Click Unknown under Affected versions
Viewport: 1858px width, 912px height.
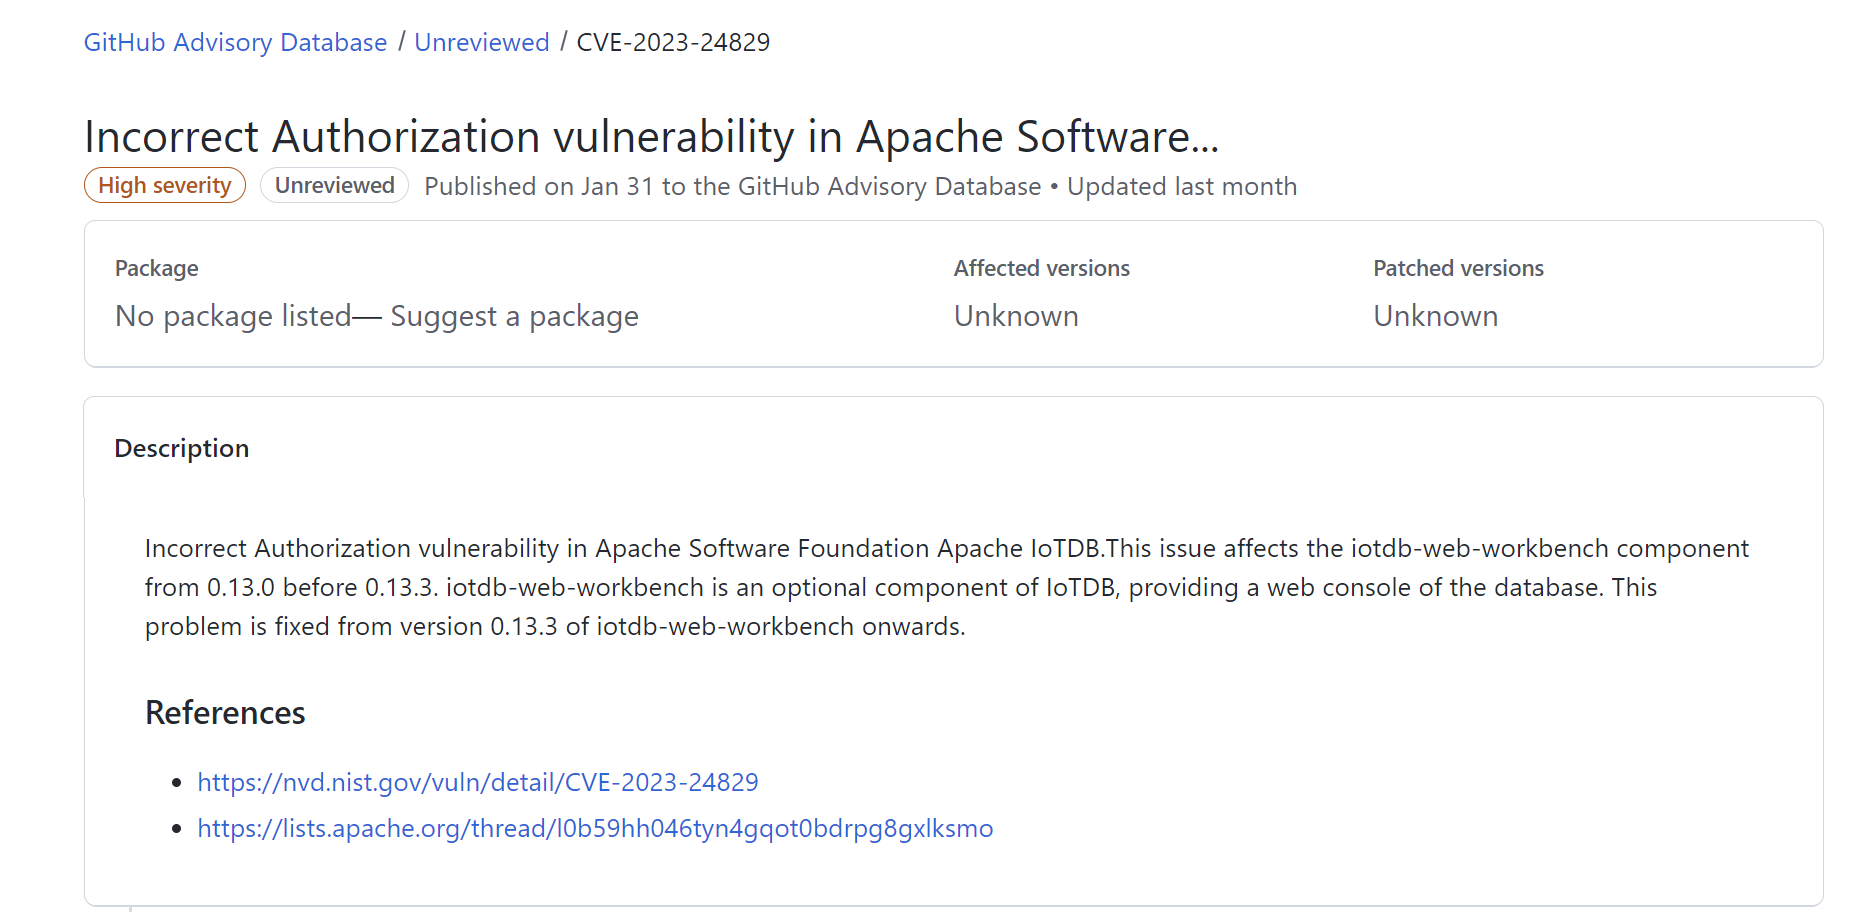1016,316
